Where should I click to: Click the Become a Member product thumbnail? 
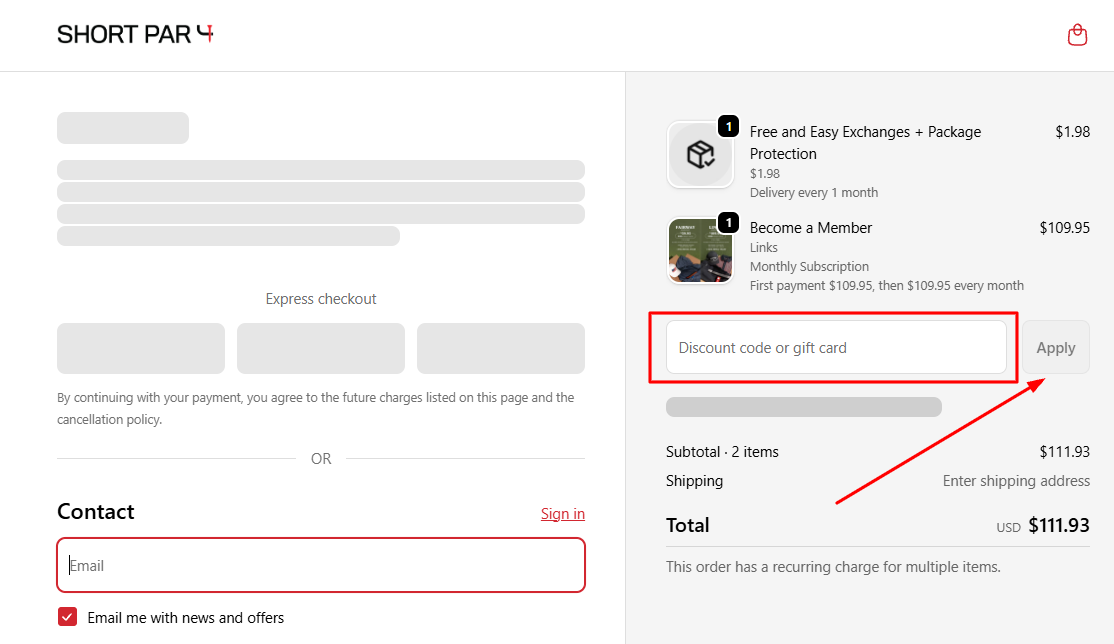(700, 250)
